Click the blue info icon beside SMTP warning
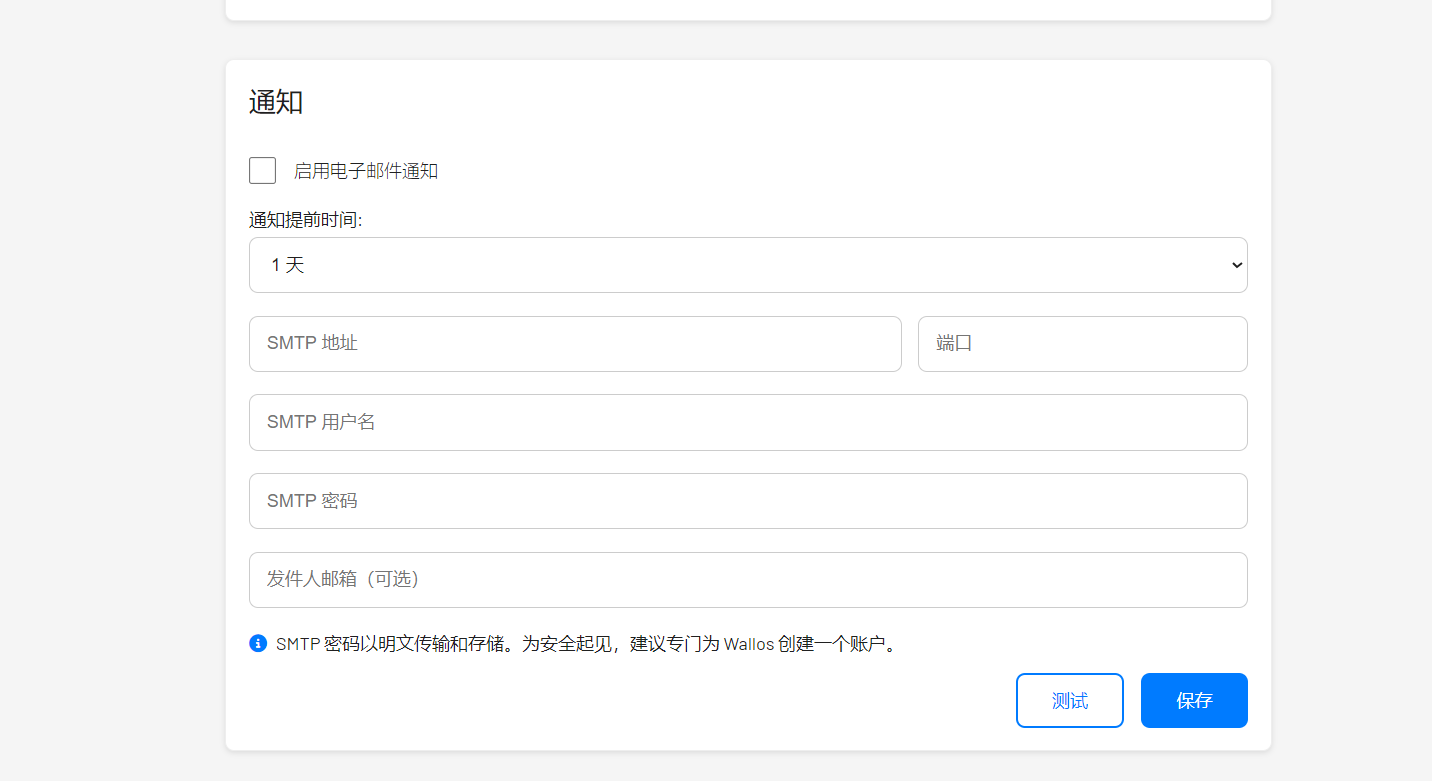The image size is (1432, 781). point(258,643)
